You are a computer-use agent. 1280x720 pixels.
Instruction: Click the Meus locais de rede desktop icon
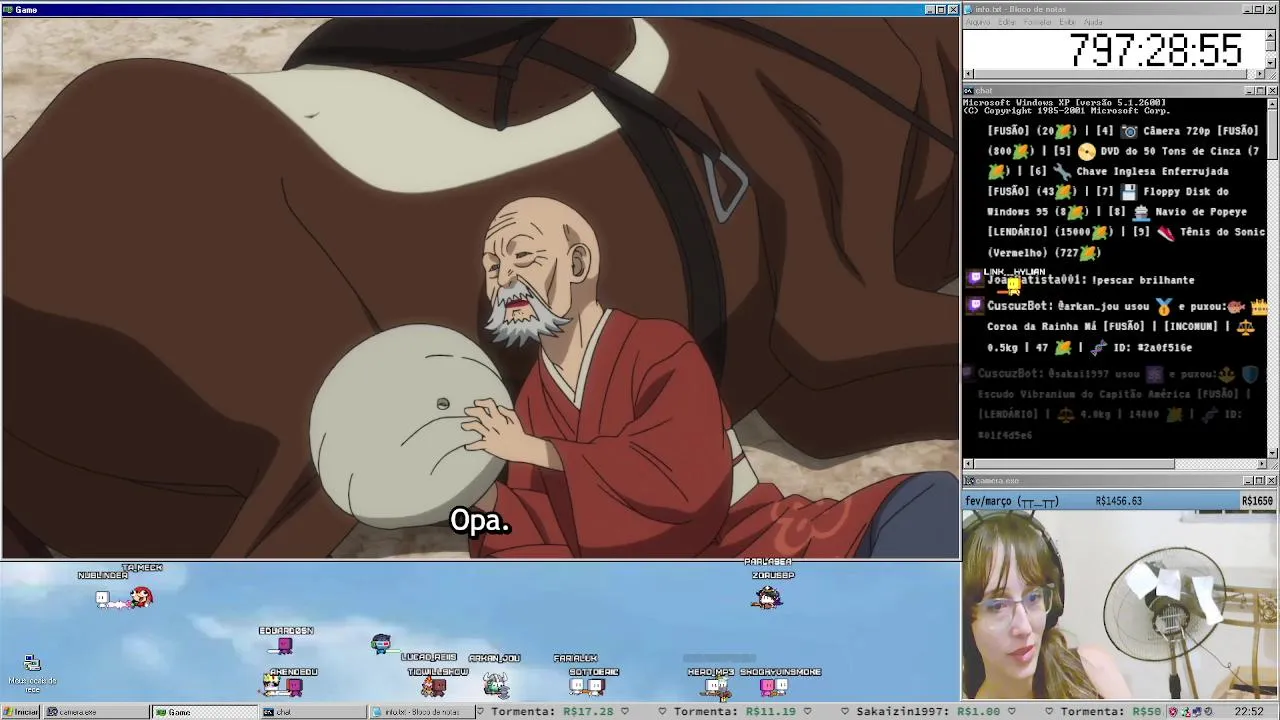point(33,673)
